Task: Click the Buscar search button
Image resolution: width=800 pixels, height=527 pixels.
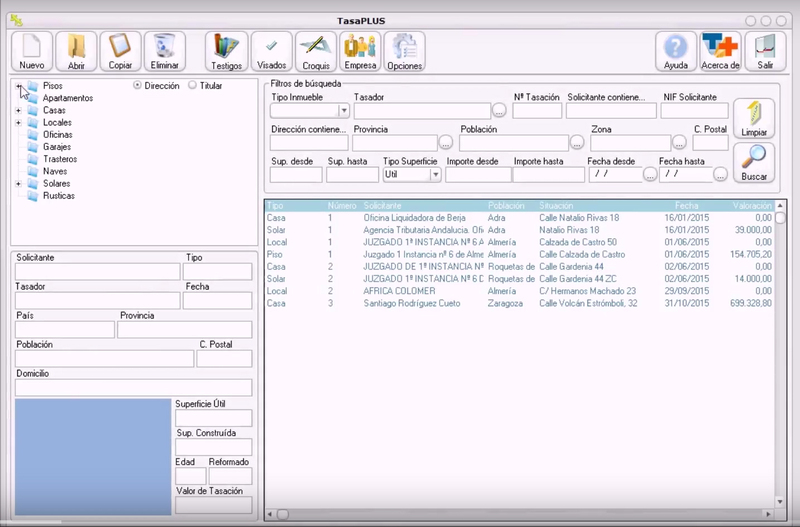Action: 753,161
